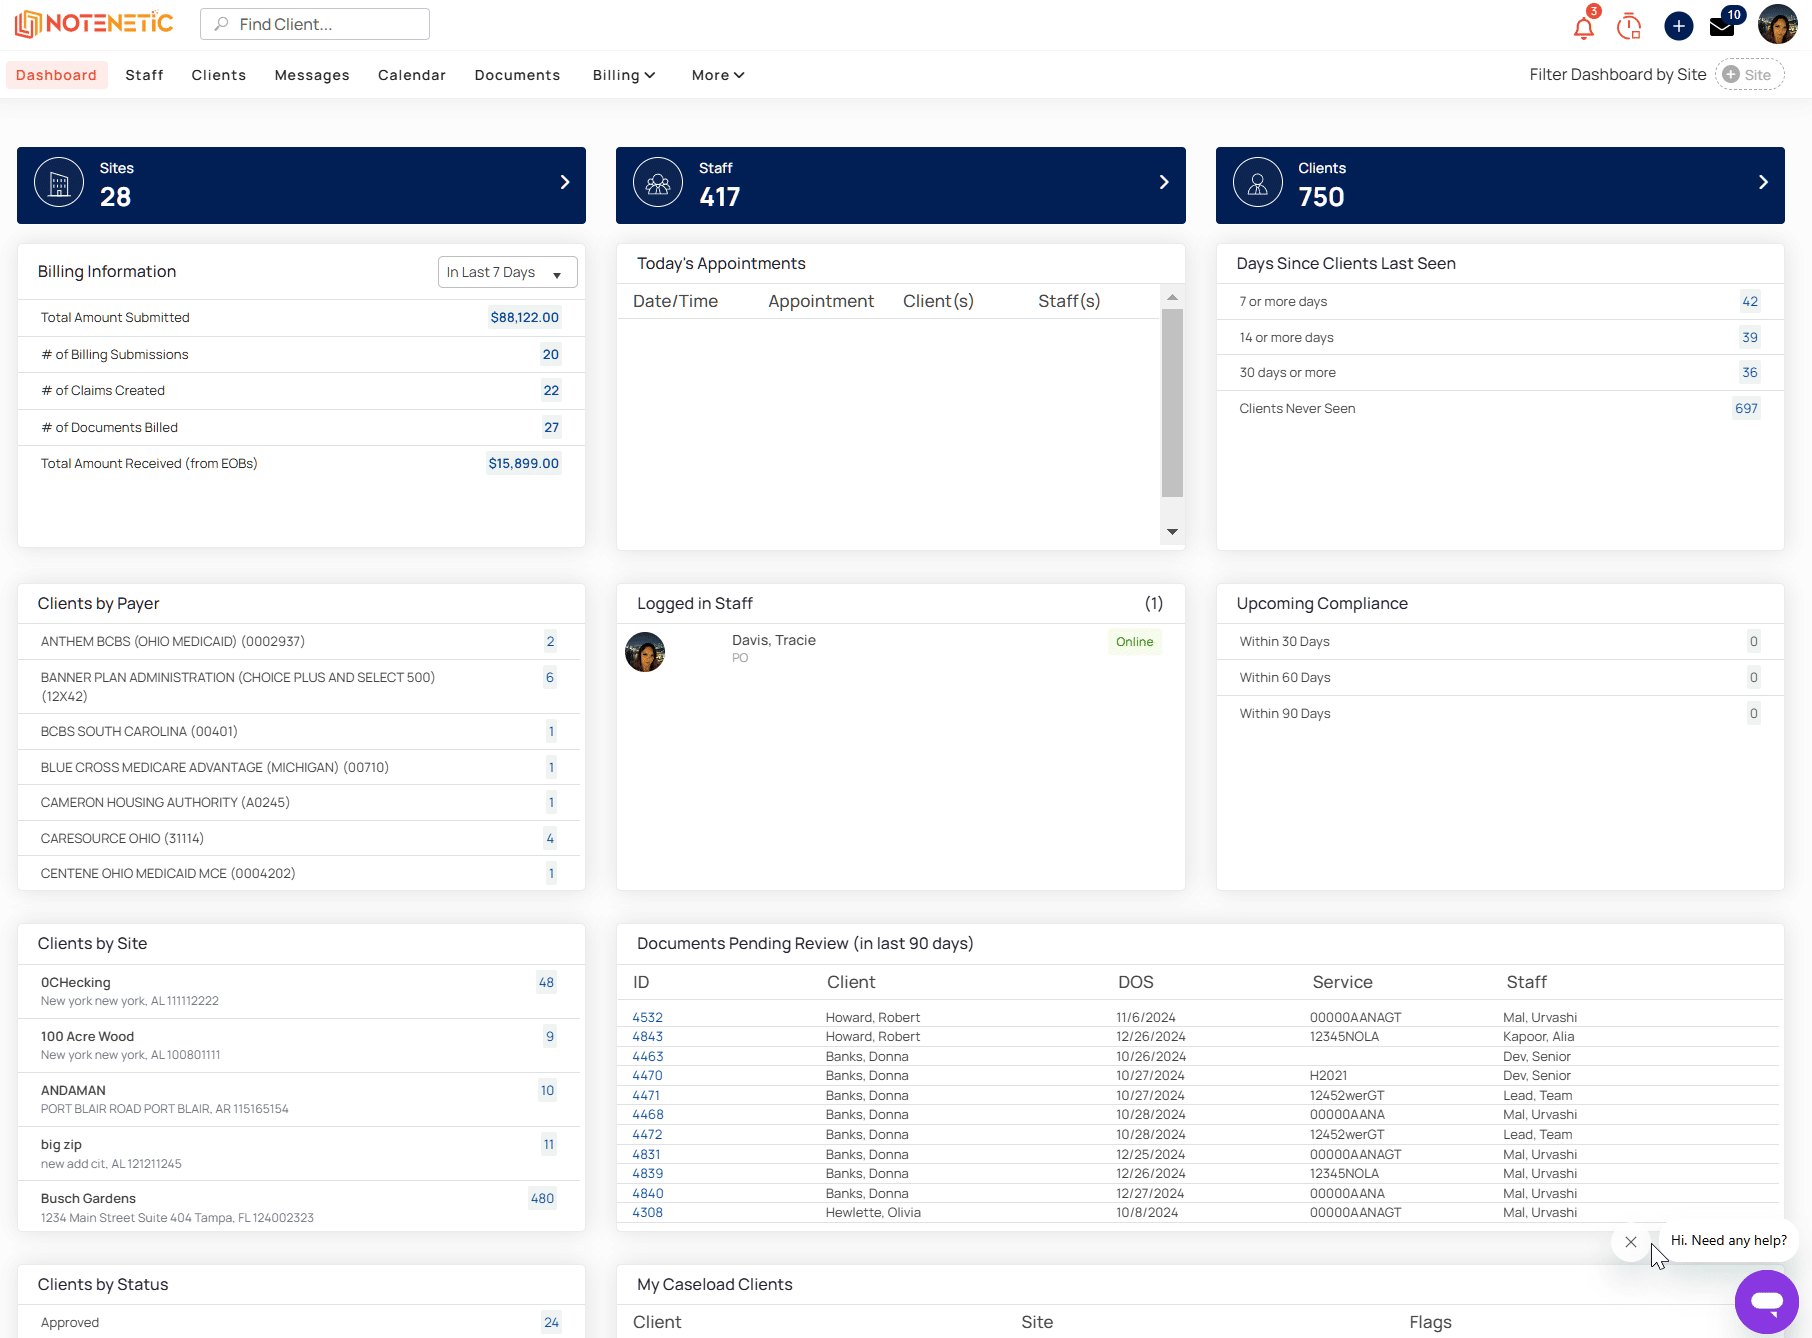Image resolution: width=1812 pixels, height=1338 pixels.
Task: Go to the Calendar tab
Action: (x=412, y=75)
